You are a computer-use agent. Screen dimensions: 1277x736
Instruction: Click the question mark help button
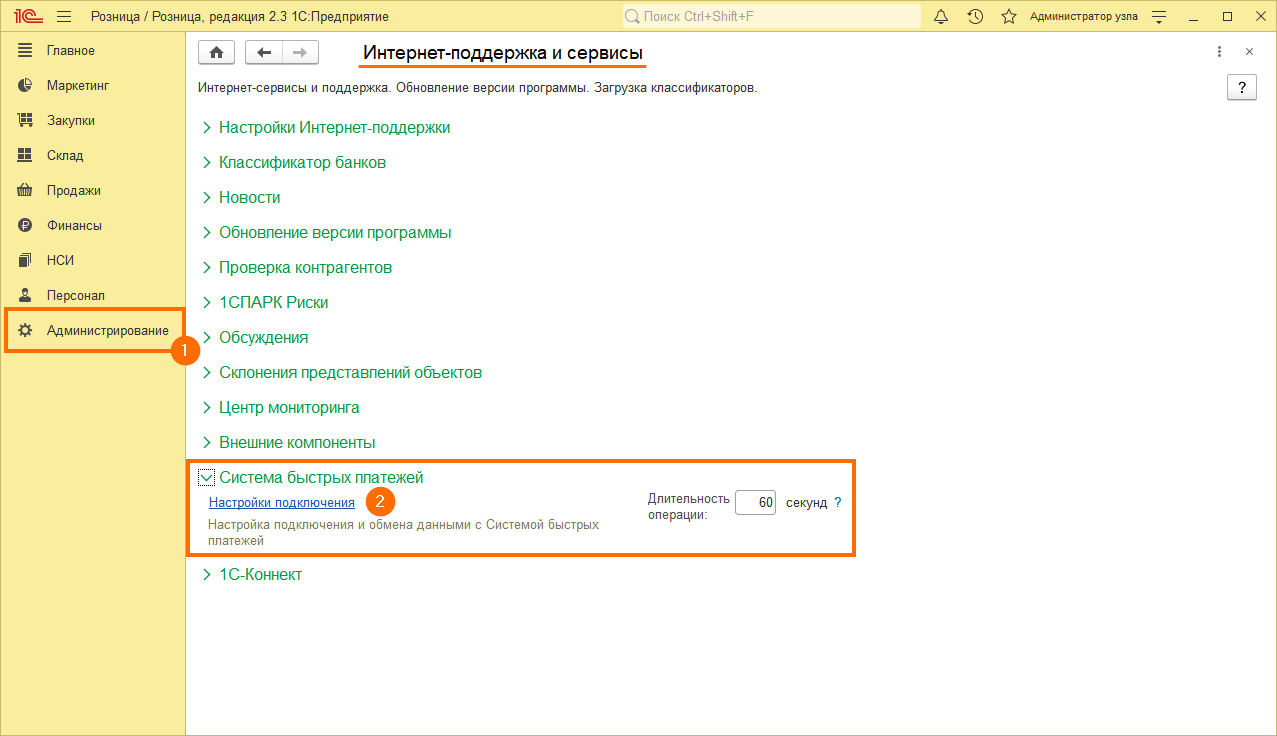pyautogui.click(x=1241, y=87)
